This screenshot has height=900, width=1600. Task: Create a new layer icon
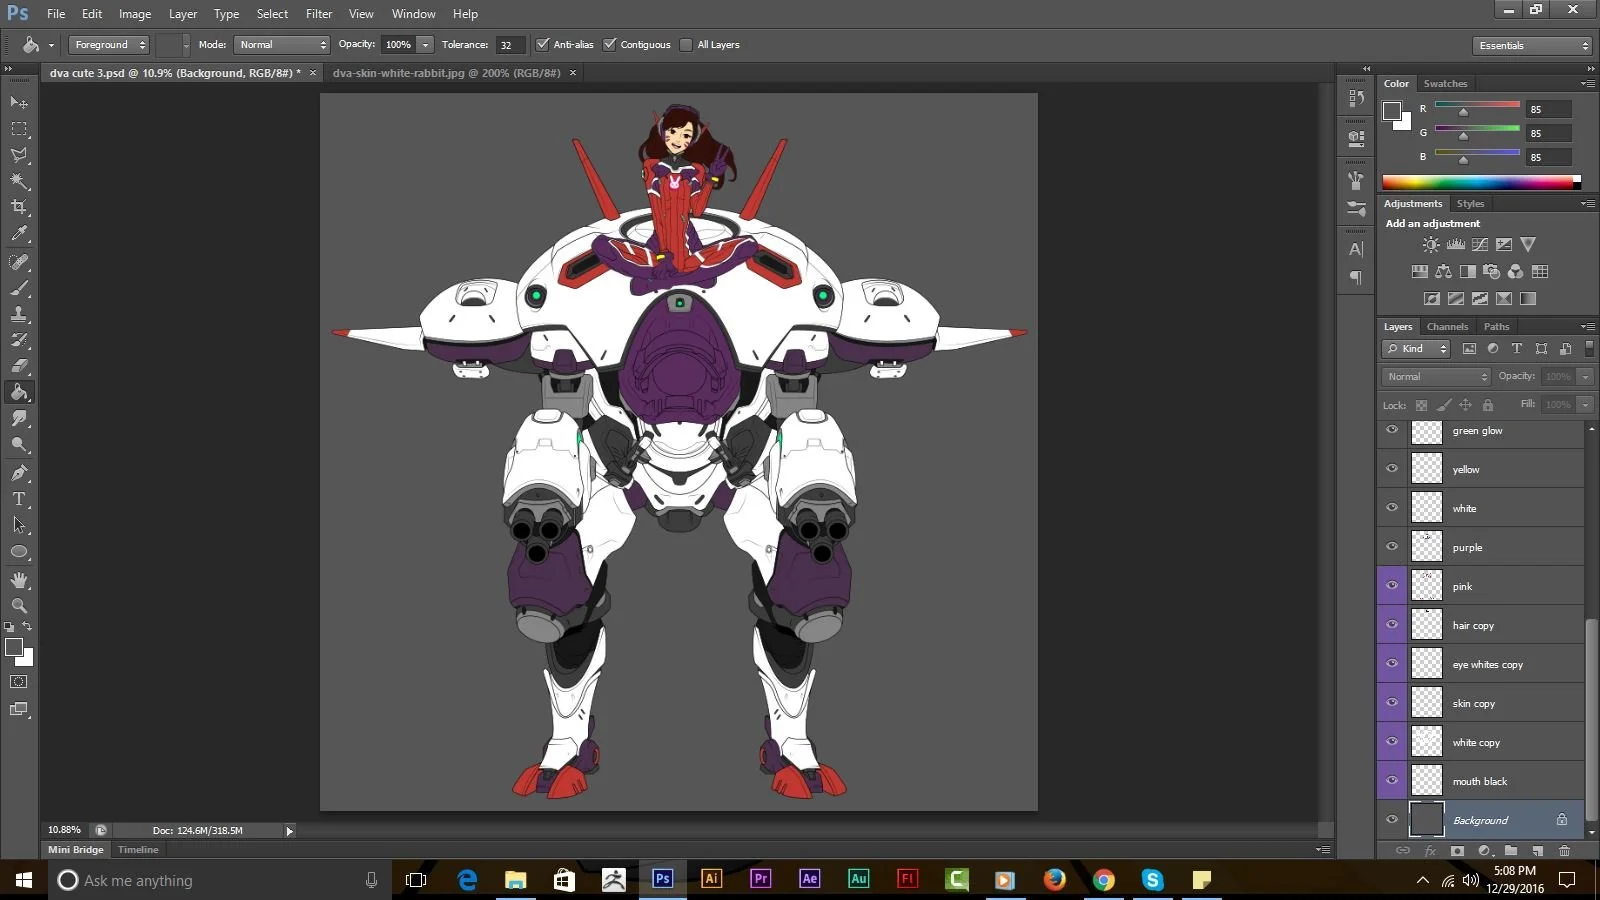(x=1538, y=851)
